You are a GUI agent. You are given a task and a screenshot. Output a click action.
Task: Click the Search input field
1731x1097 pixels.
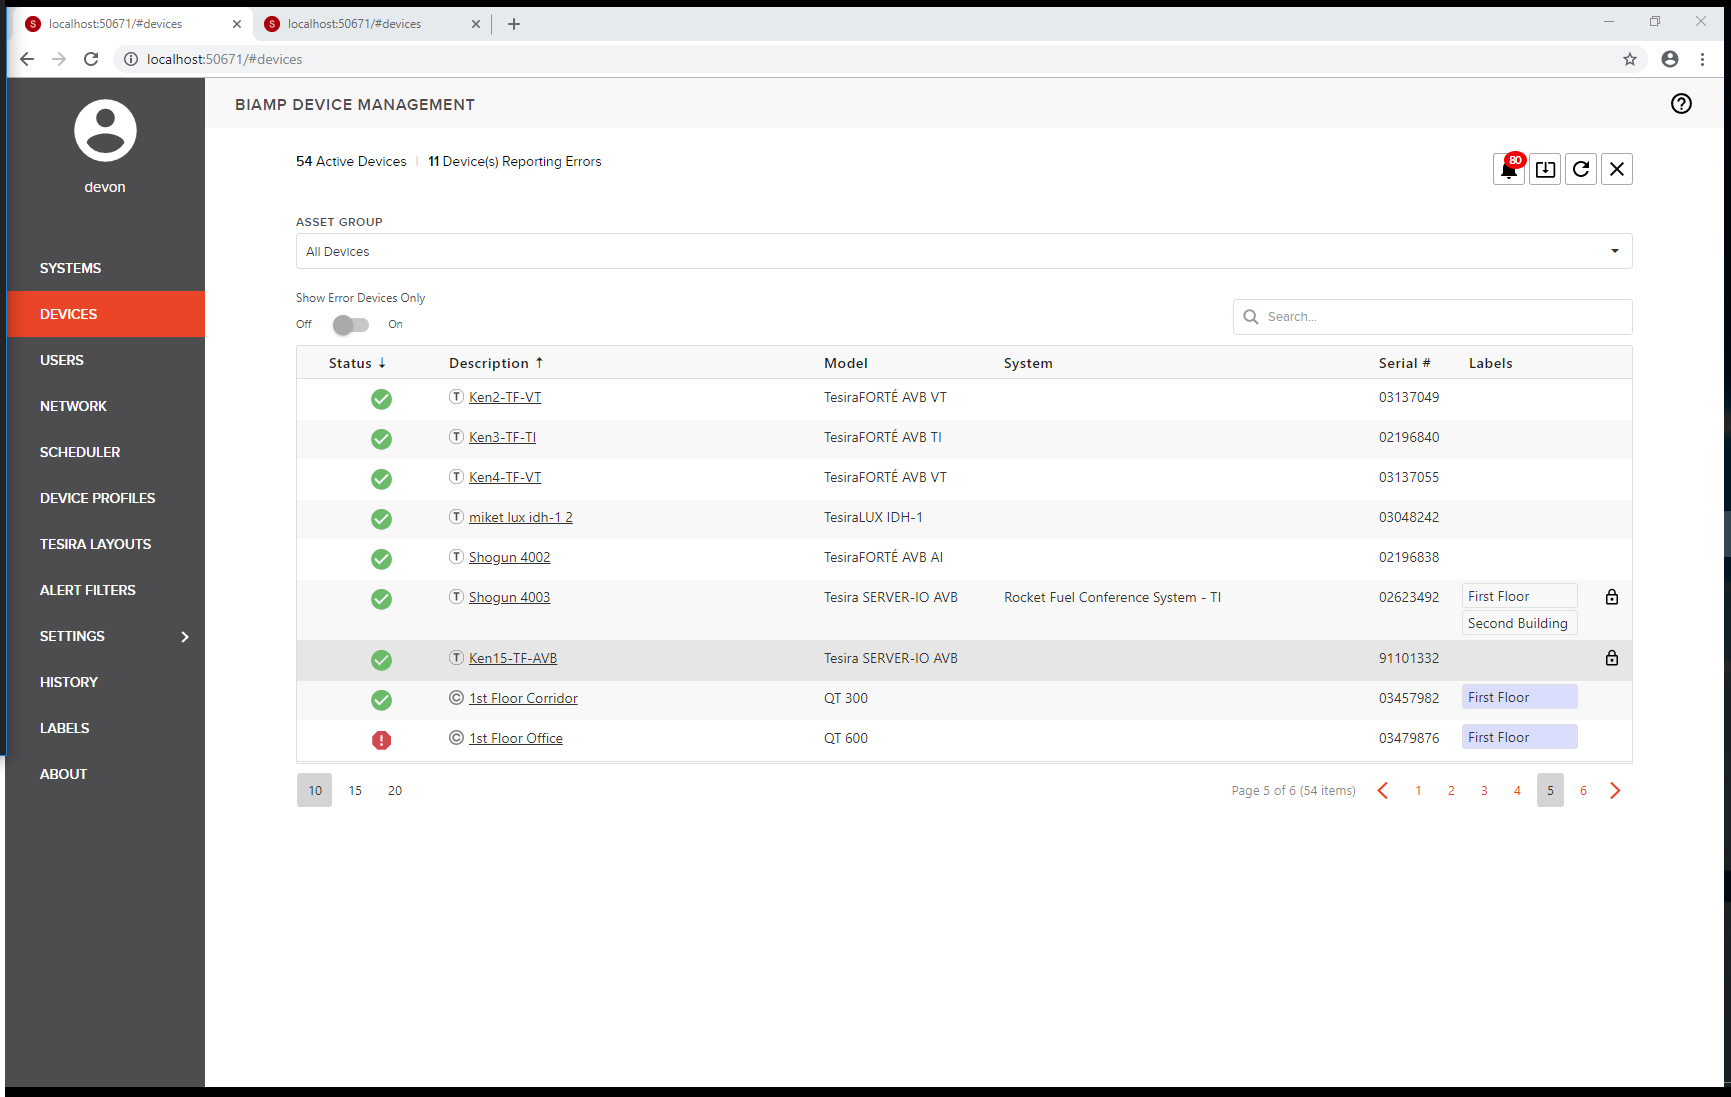click(x=1433, y=317)
